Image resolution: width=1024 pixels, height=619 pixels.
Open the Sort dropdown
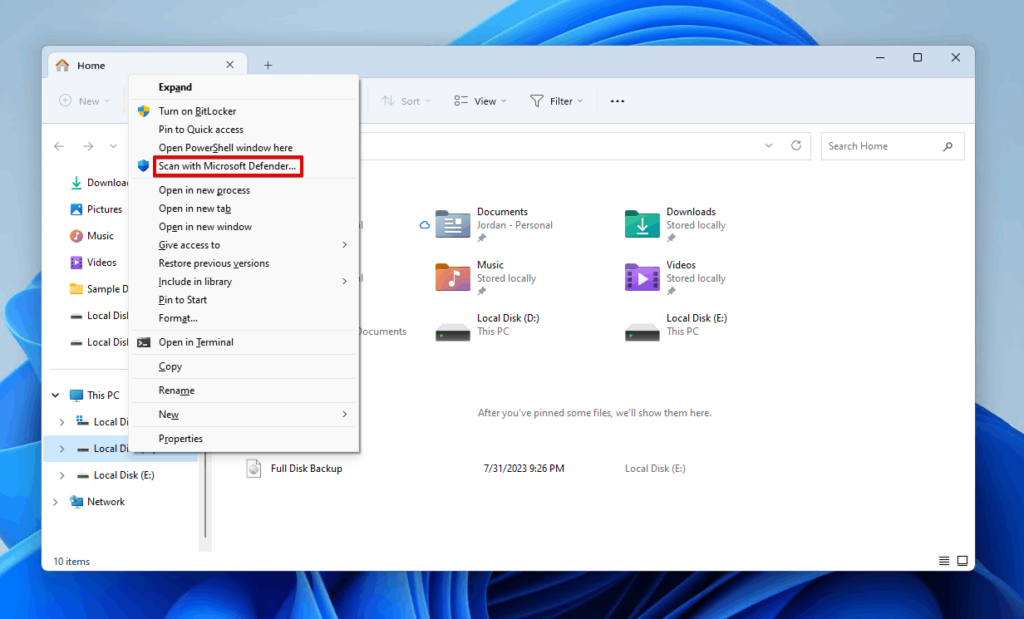tap(405, 100)
